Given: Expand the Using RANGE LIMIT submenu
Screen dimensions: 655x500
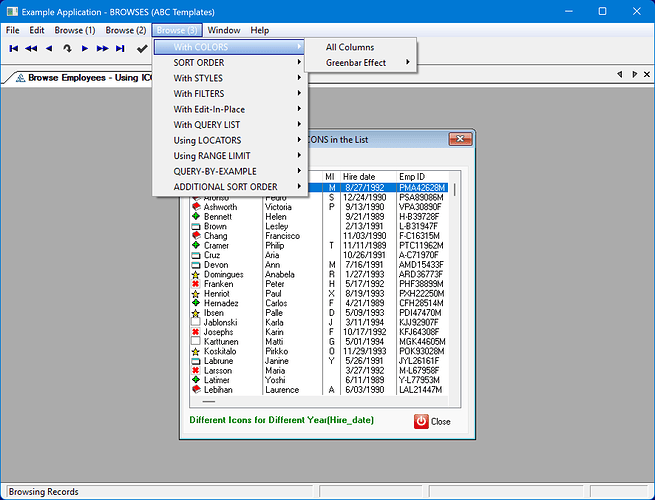Looking at the screenshot, I should tap(229, 155).
